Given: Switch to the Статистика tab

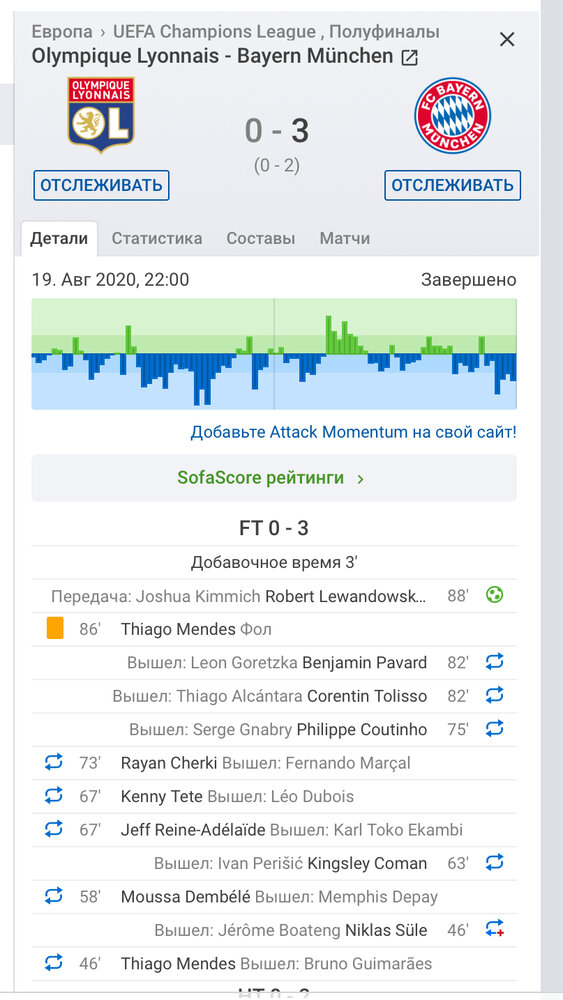Looking at the screenshot, I should [157, 239].
